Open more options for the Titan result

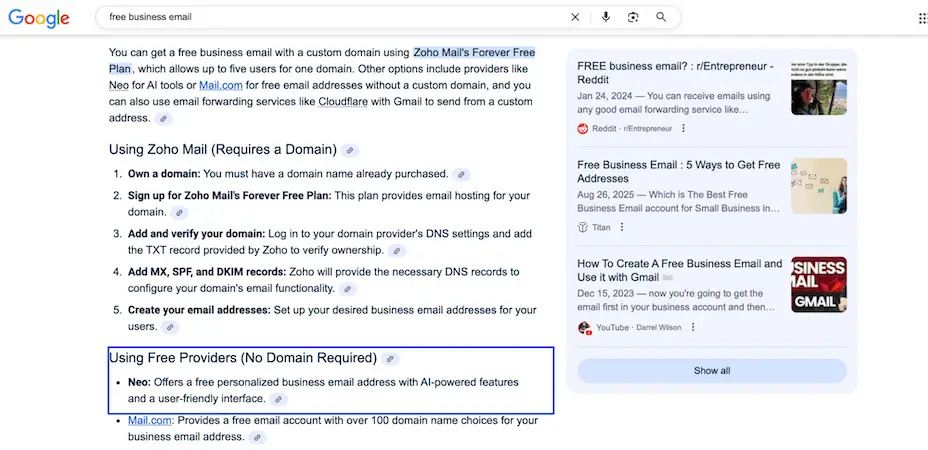coord(622,227)
